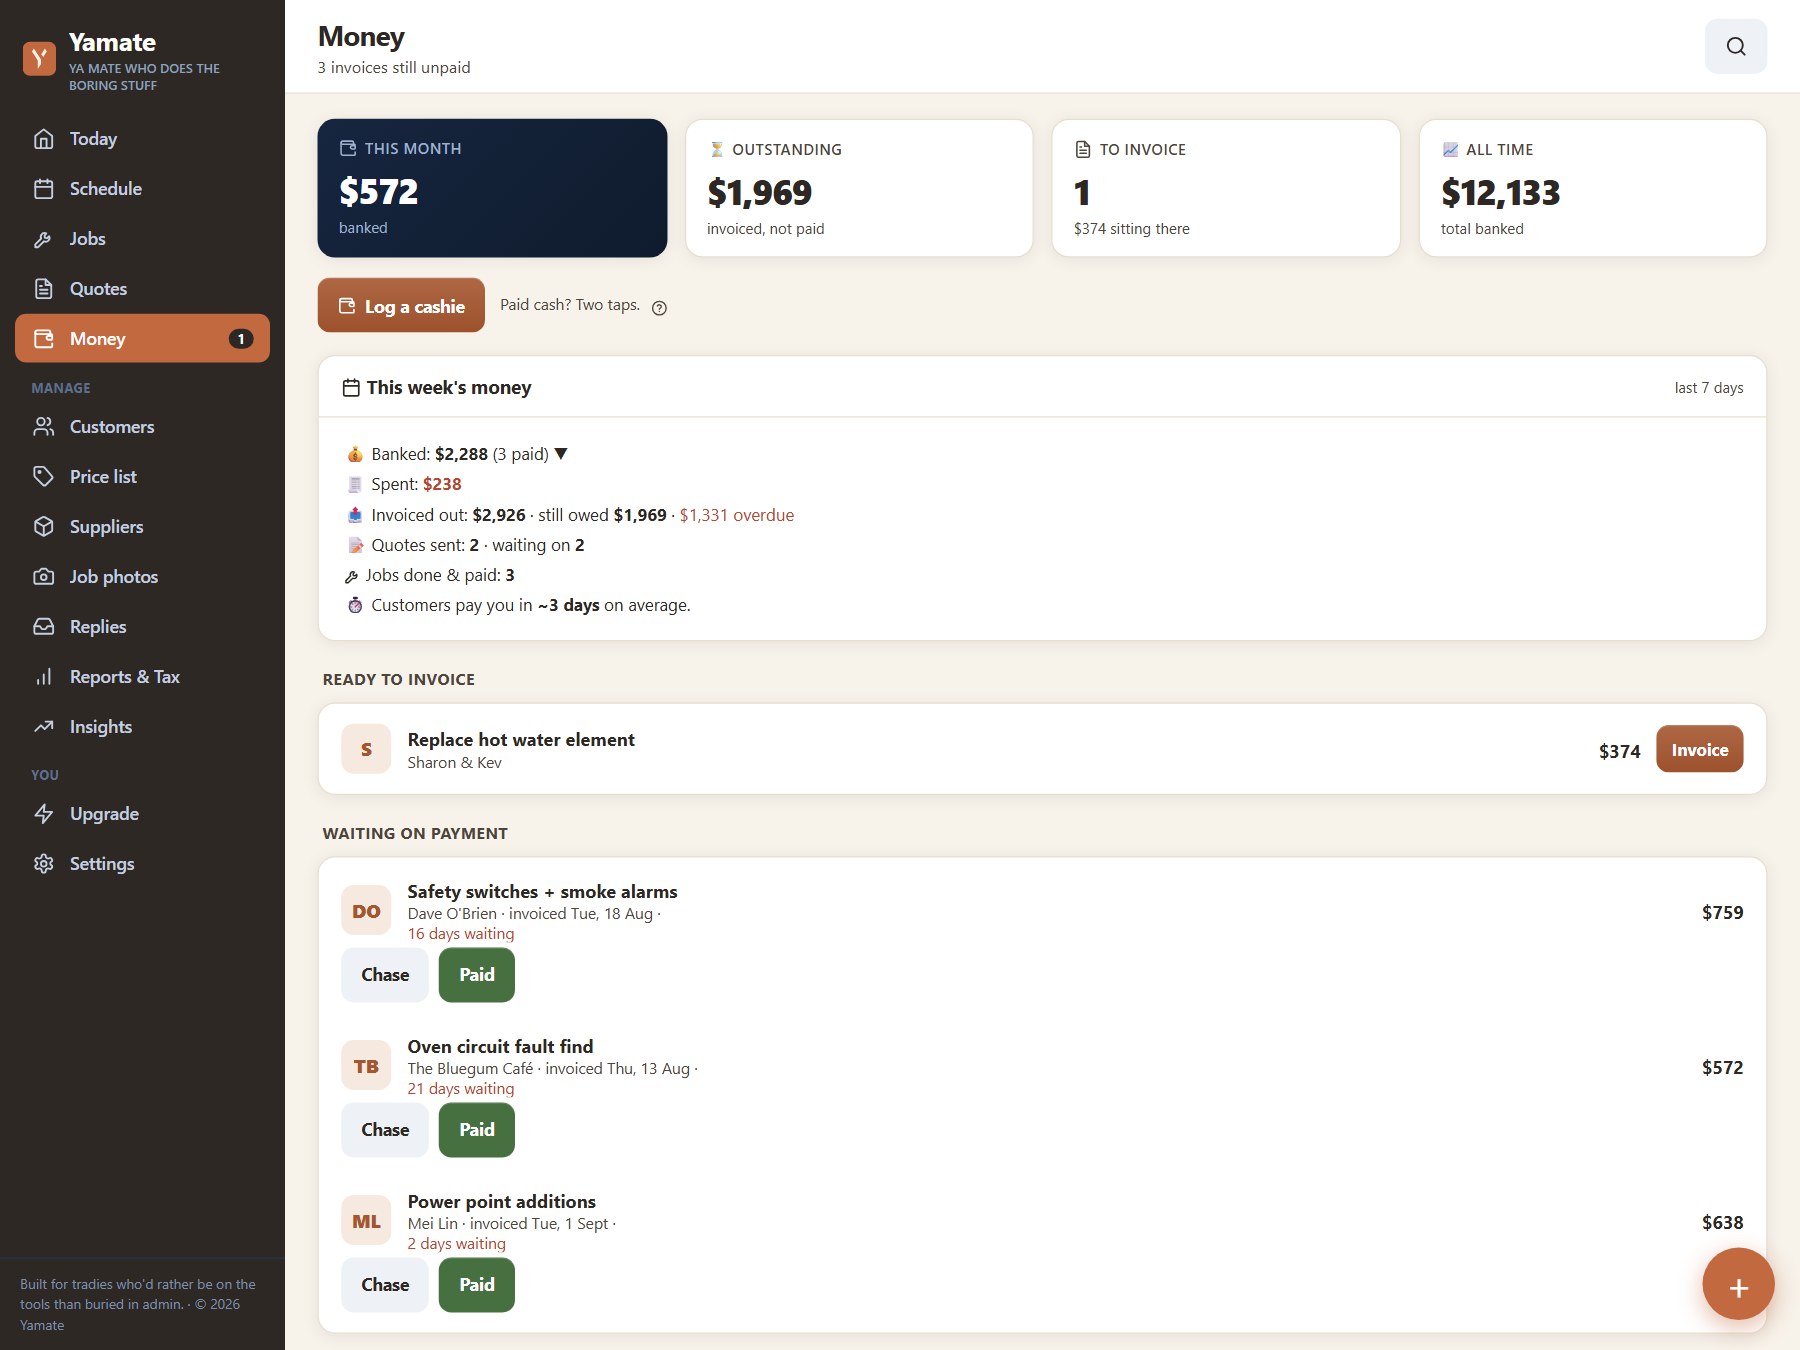1800x1350 pixels.
Task: Click the Upgrade lightning icon
Action: pyautogui.click(x=44, y=814)
